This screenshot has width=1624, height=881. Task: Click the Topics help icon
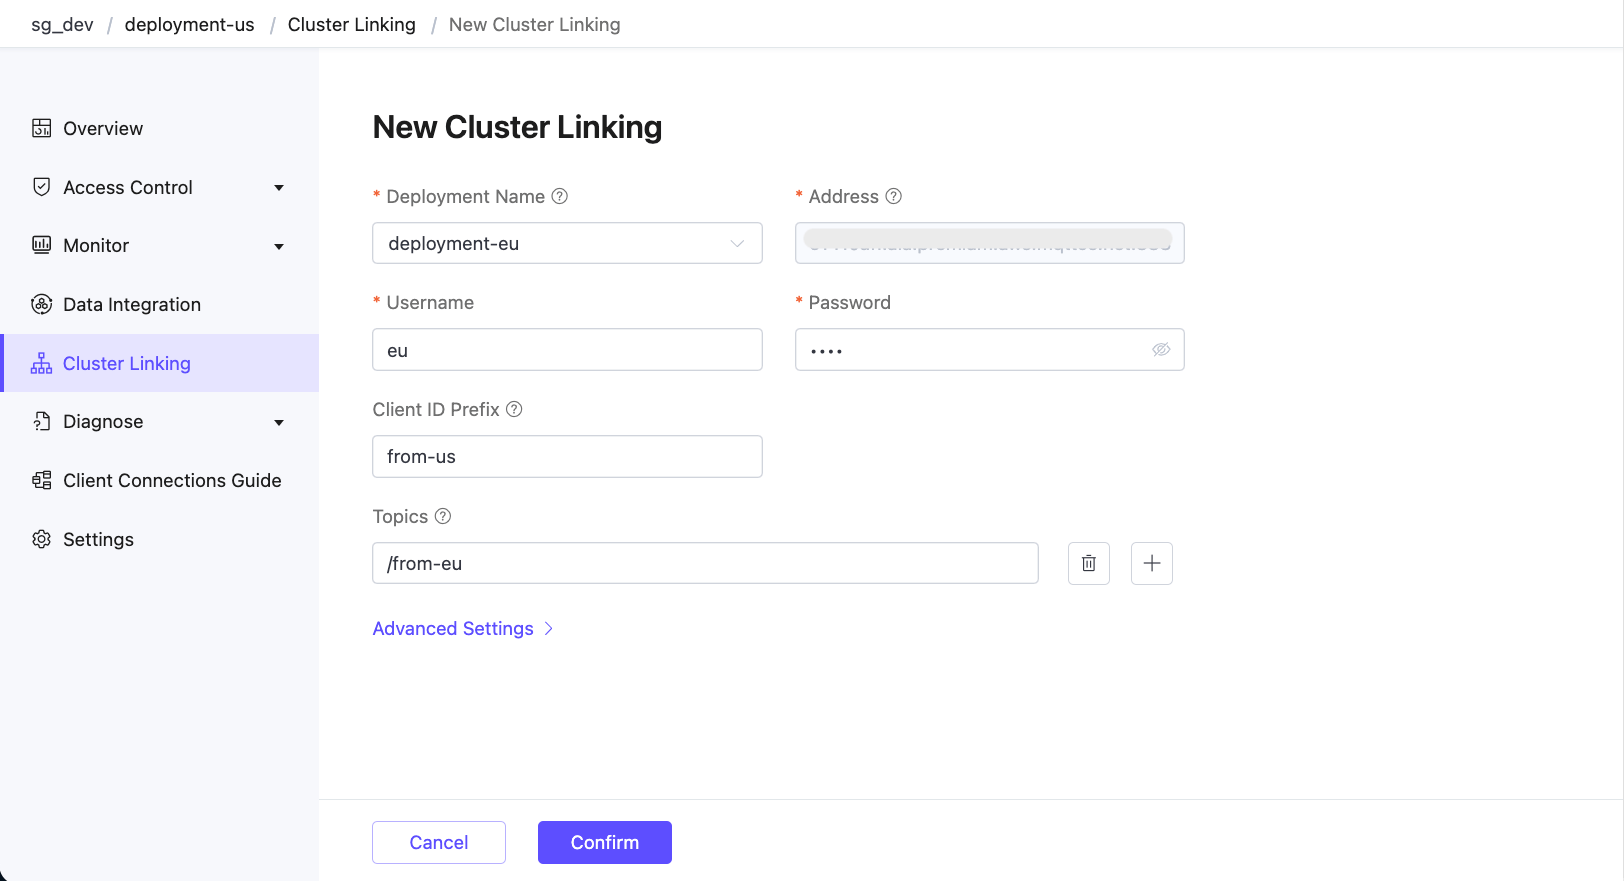443,516
